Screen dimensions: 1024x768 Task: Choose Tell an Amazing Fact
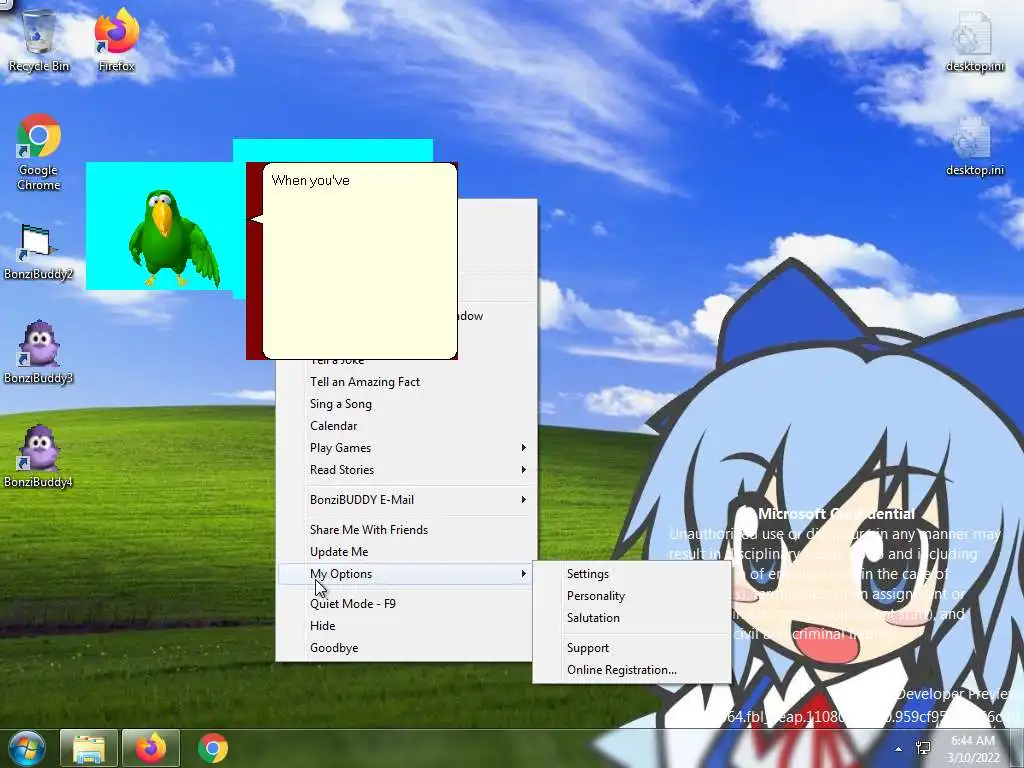pos(405,382)
